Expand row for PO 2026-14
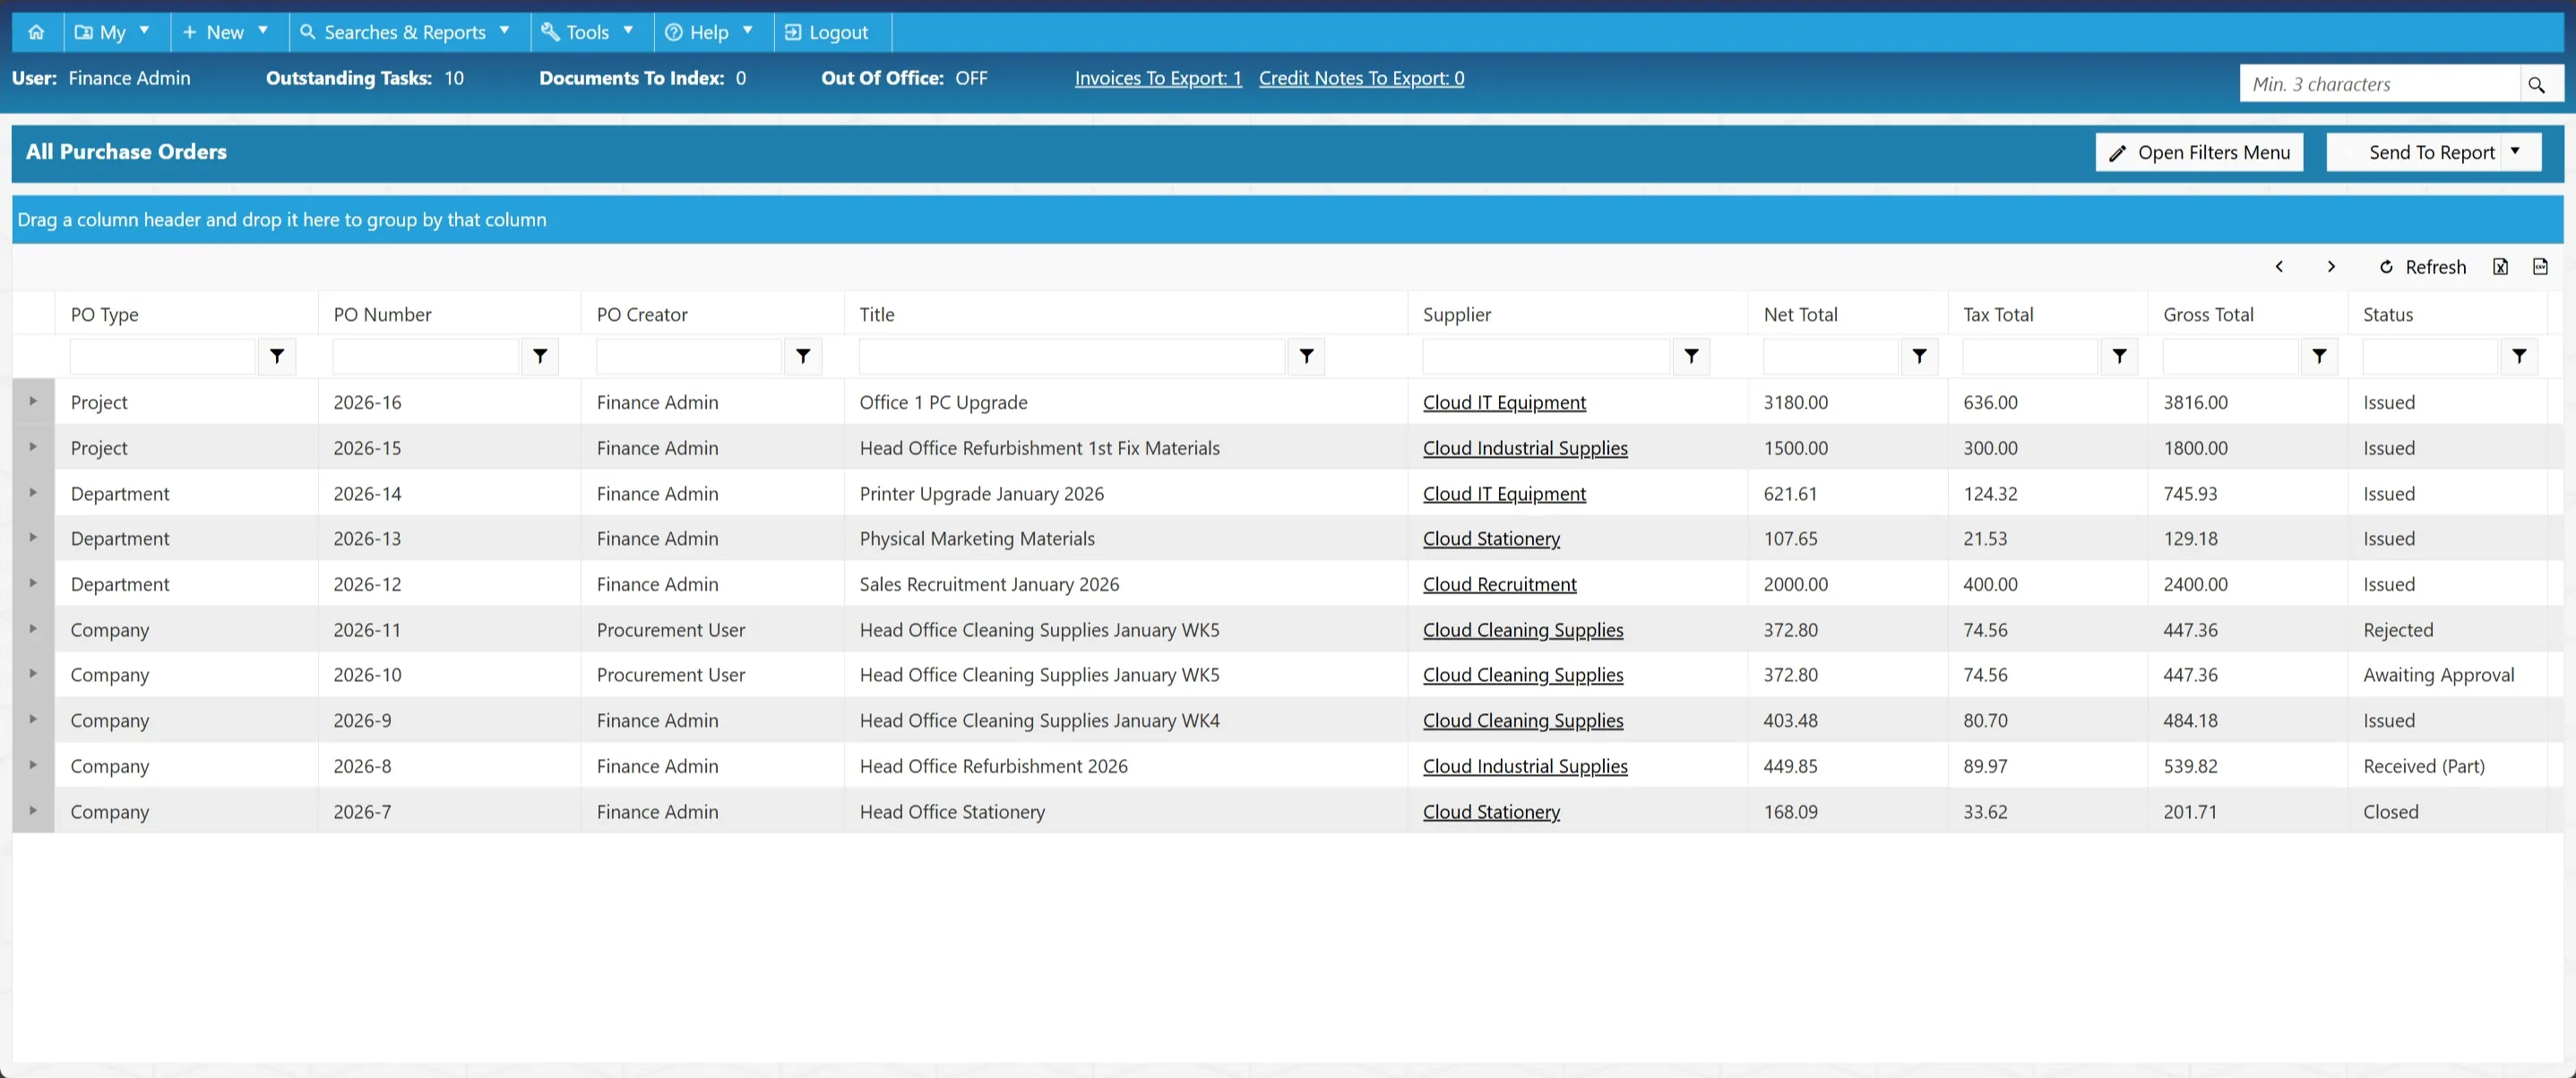Screen dimensions: 2576x1078 (33, 492)
